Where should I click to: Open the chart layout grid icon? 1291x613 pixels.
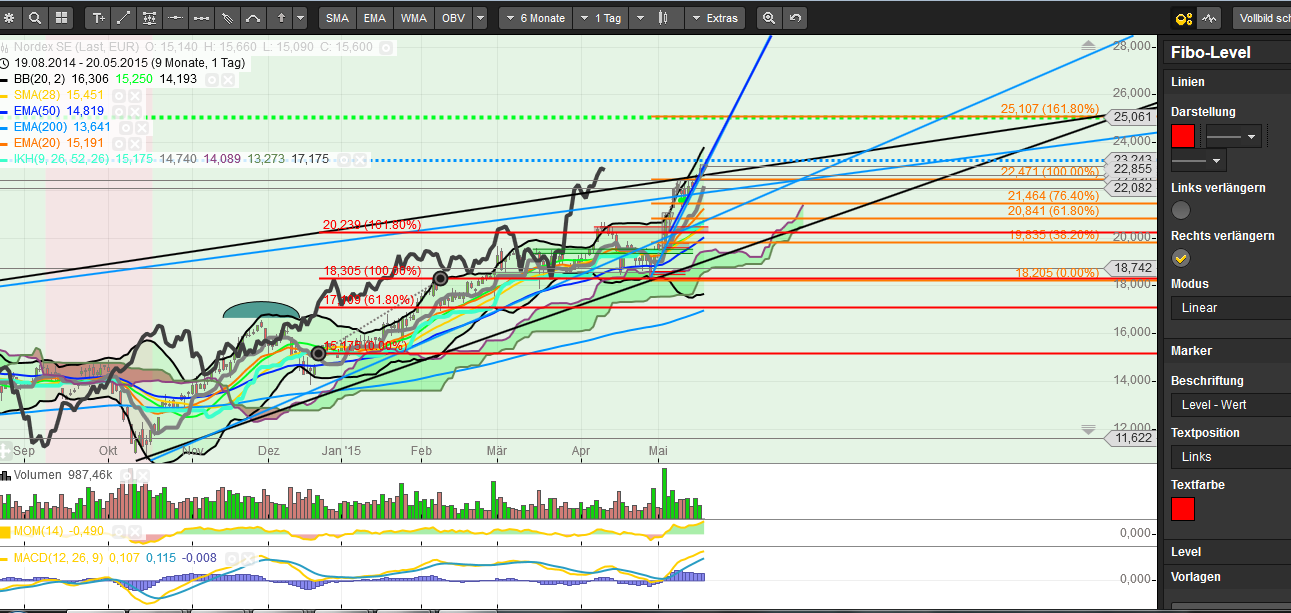61,18
